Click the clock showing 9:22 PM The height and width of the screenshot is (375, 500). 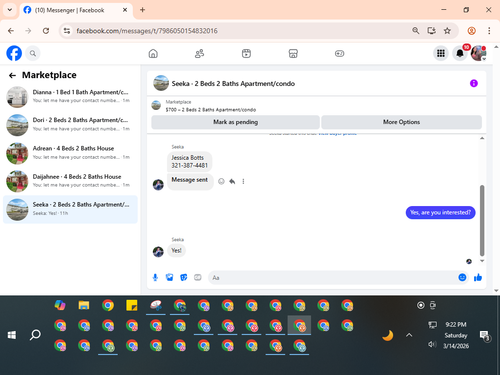(x=456, y=325)
